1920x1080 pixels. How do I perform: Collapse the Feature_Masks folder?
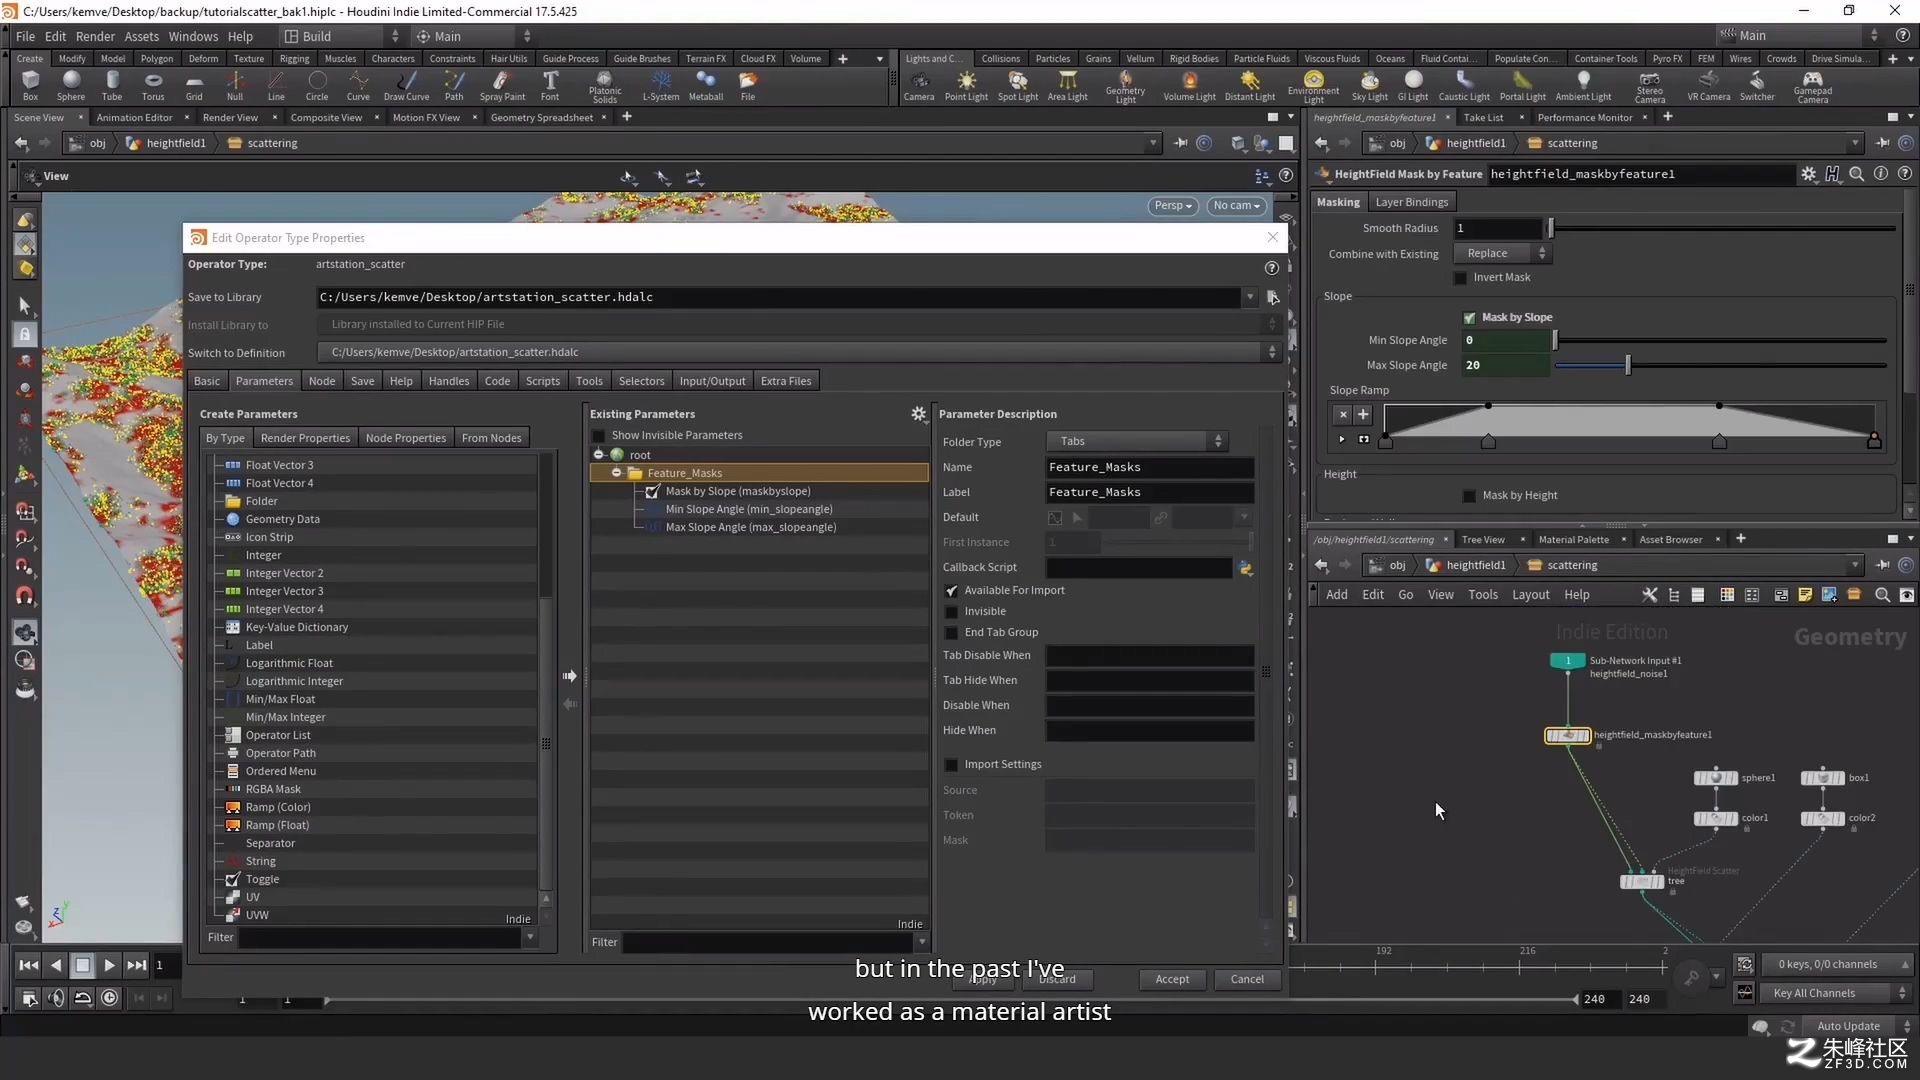pyautogui.click(x=617, y=473)
